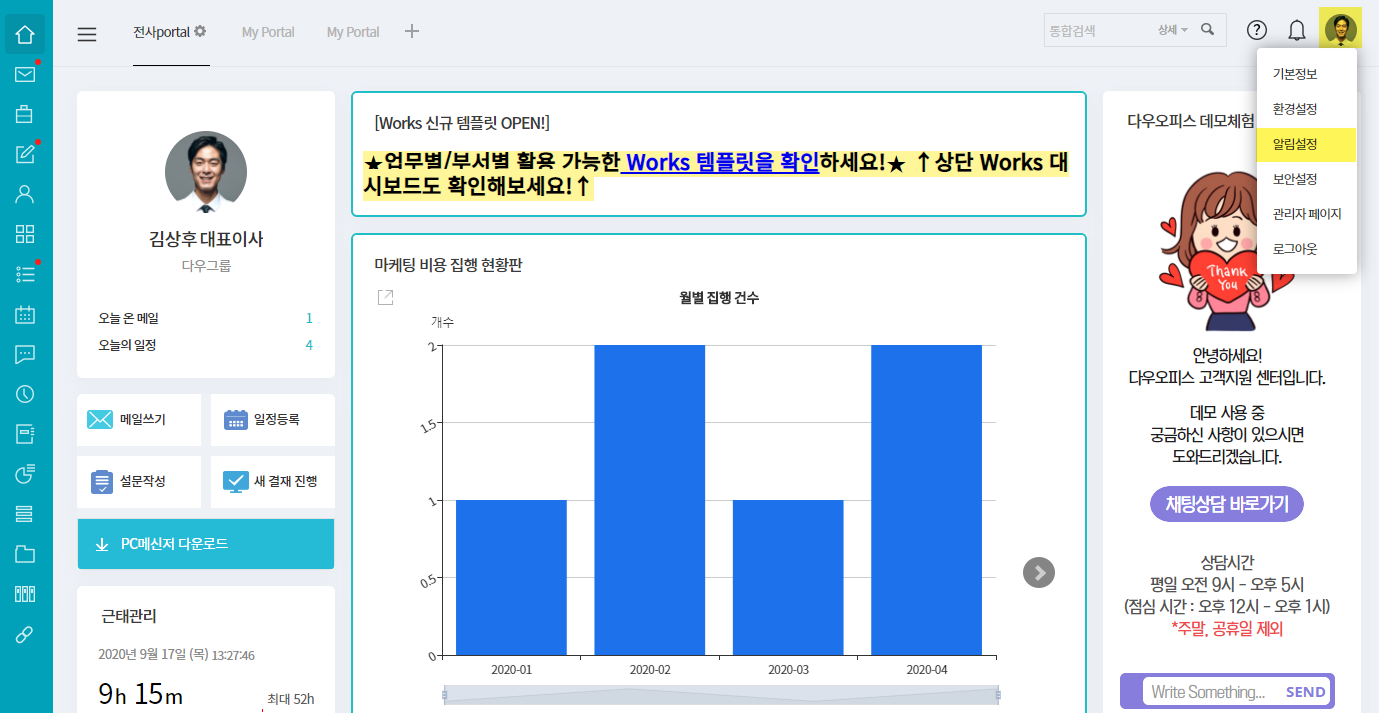Click the chart pop-out expand icon
The height and width of the screenshot is (713, 1379).
[x=385, y=297]
